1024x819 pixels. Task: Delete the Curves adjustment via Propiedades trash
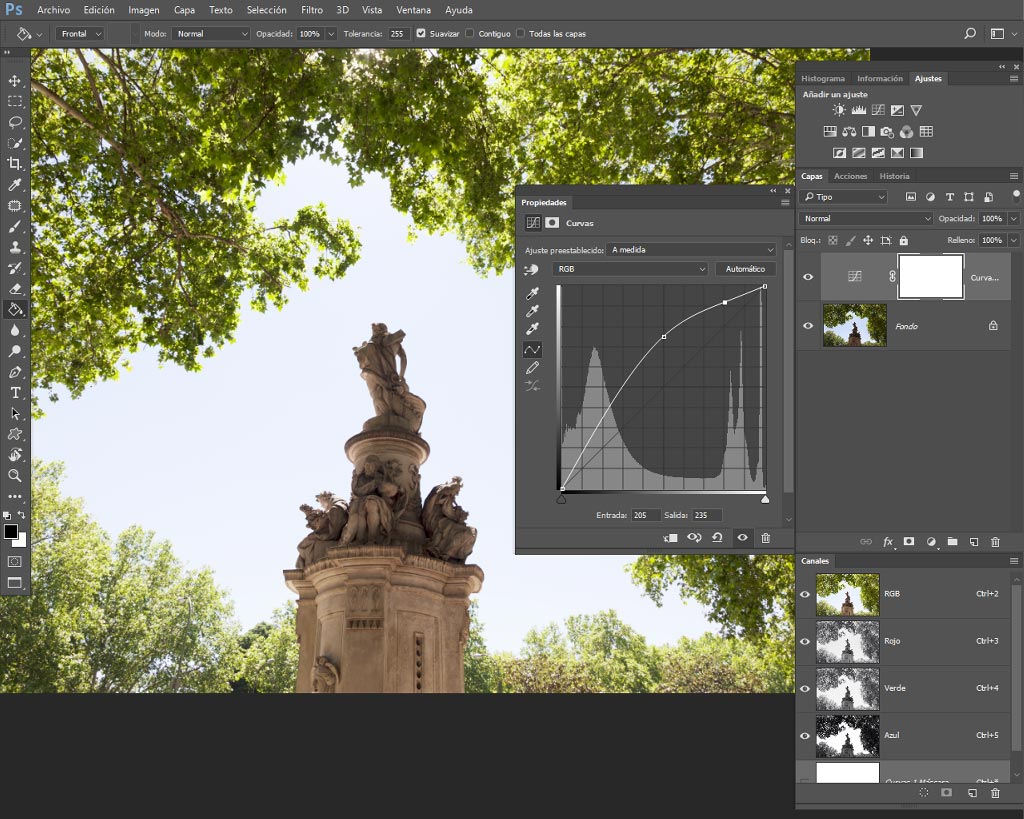(765, 538)
